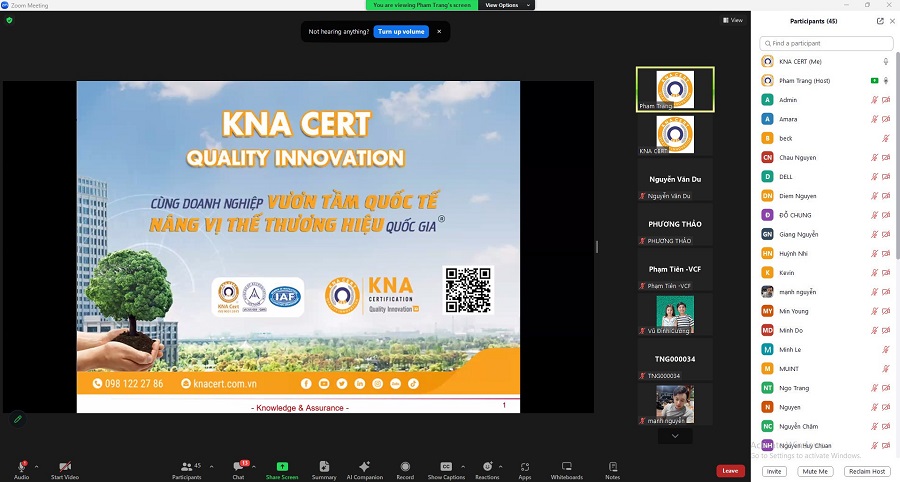Click the Turn up volume button

401,32
